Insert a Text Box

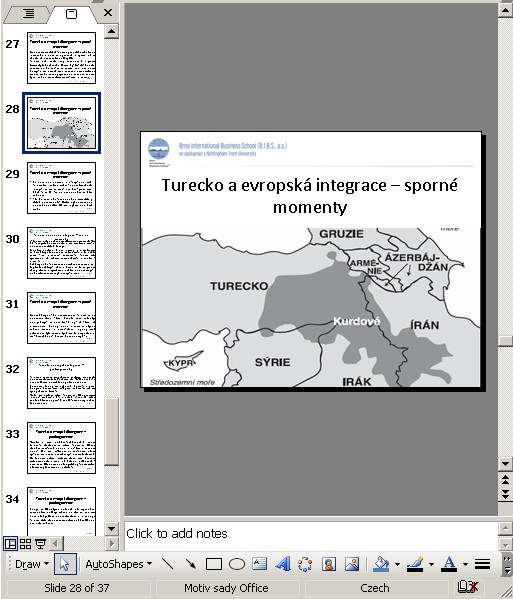point(260,564)
